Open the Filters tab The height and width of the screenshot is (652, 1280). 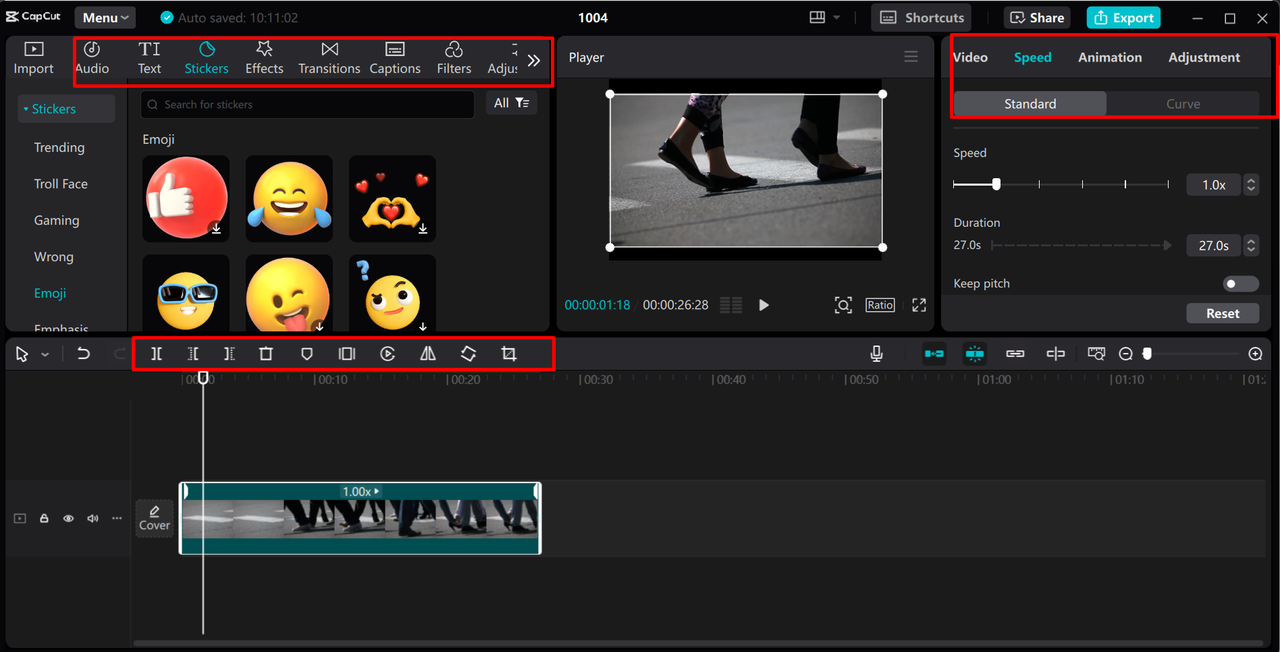[x=454, y=58]
